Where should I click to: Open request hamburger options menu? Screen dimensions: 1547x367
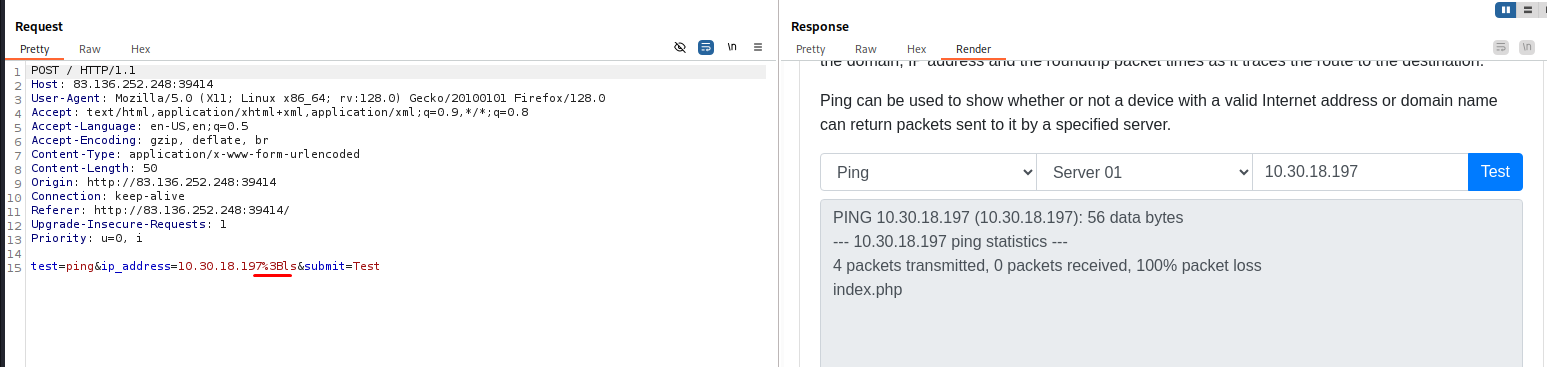click(x=758, y=47)
